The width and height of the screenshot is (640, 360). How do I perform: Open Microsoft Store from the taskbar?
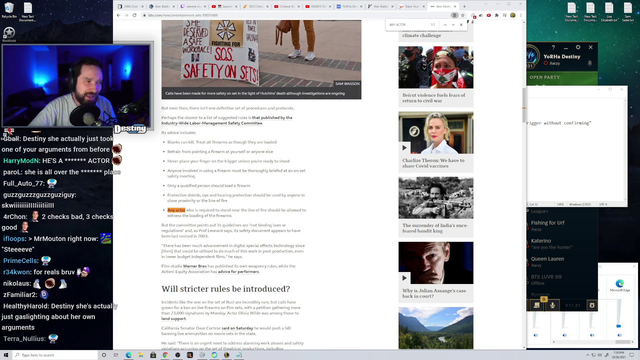pyautogui.click(x=153, y=355)
